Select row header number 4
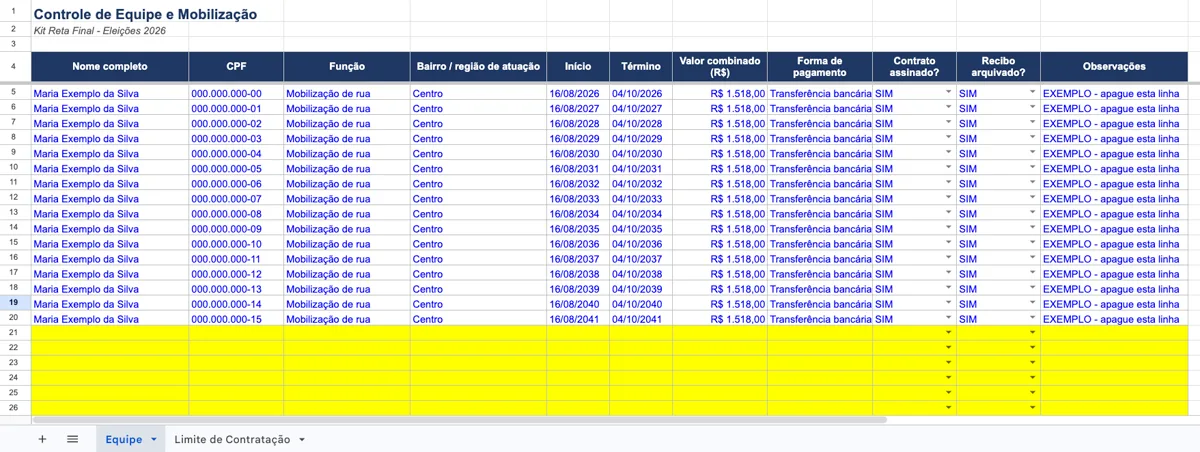Viewport: 1200px width, 452px height. [x=14, y=67]
